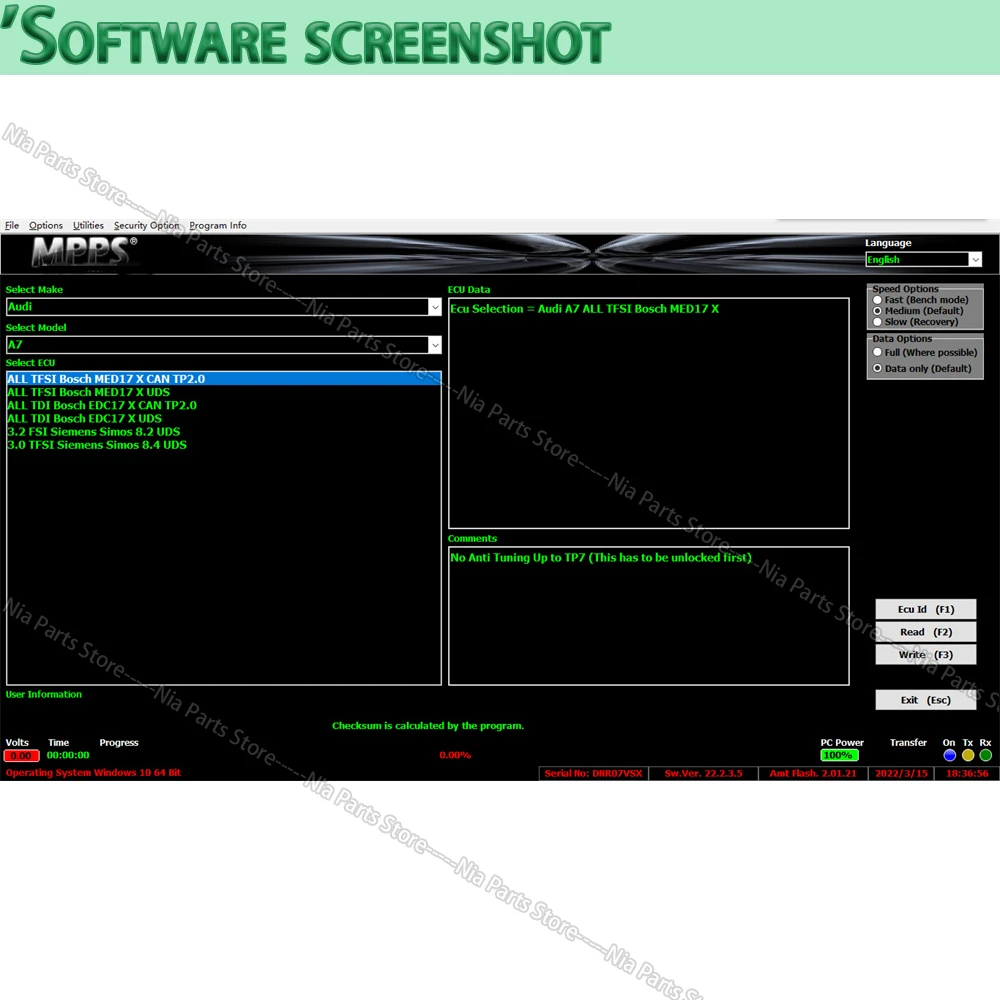
Task: Click the Ecu Id (F1) button
Action: [925, 609]
